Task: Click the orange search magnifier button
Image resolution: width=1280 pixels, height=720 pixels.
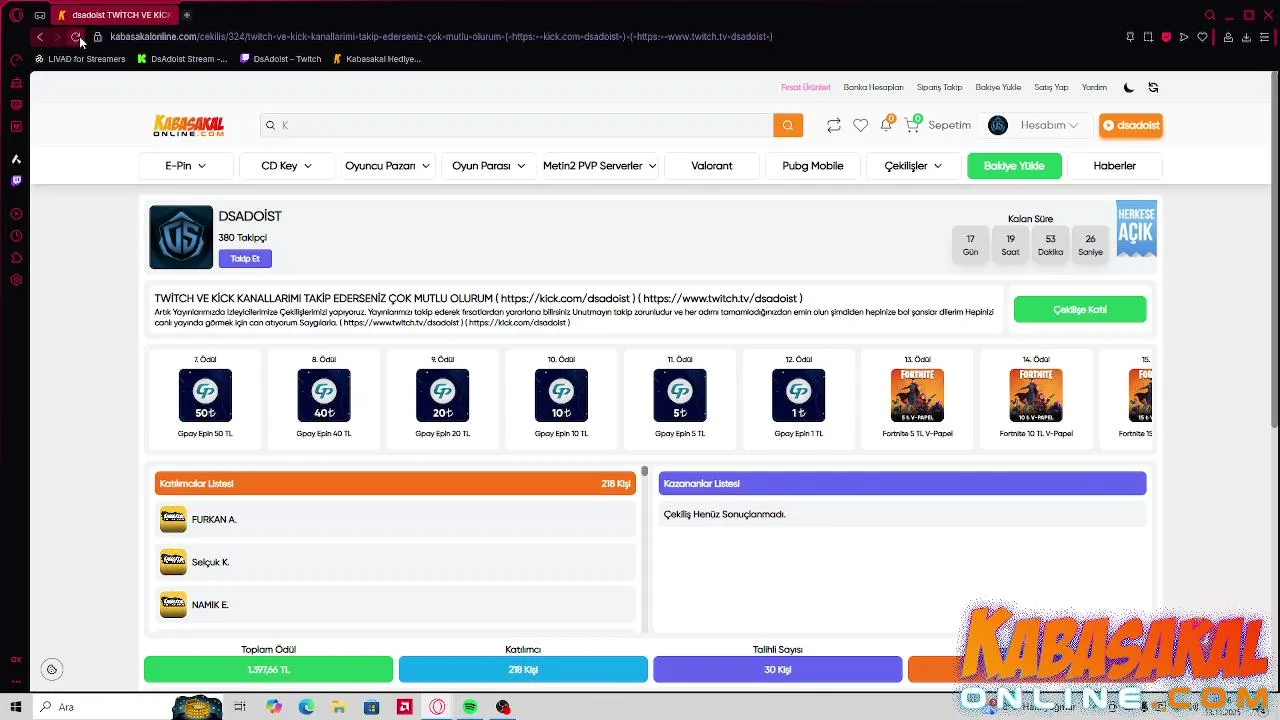Action: [x=788, y=125]
